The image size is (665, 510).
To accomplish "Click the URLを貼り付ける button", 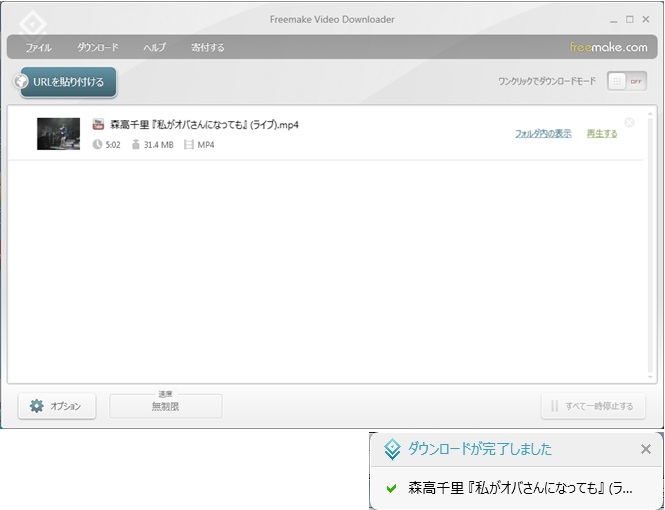I will (x=68, y=82).
